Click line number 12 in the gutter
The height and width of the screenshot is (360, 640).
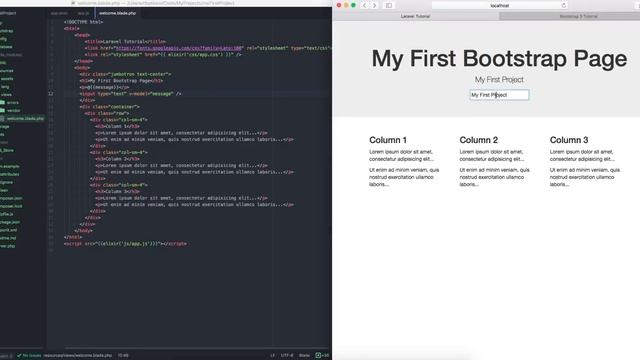point(51,93)
